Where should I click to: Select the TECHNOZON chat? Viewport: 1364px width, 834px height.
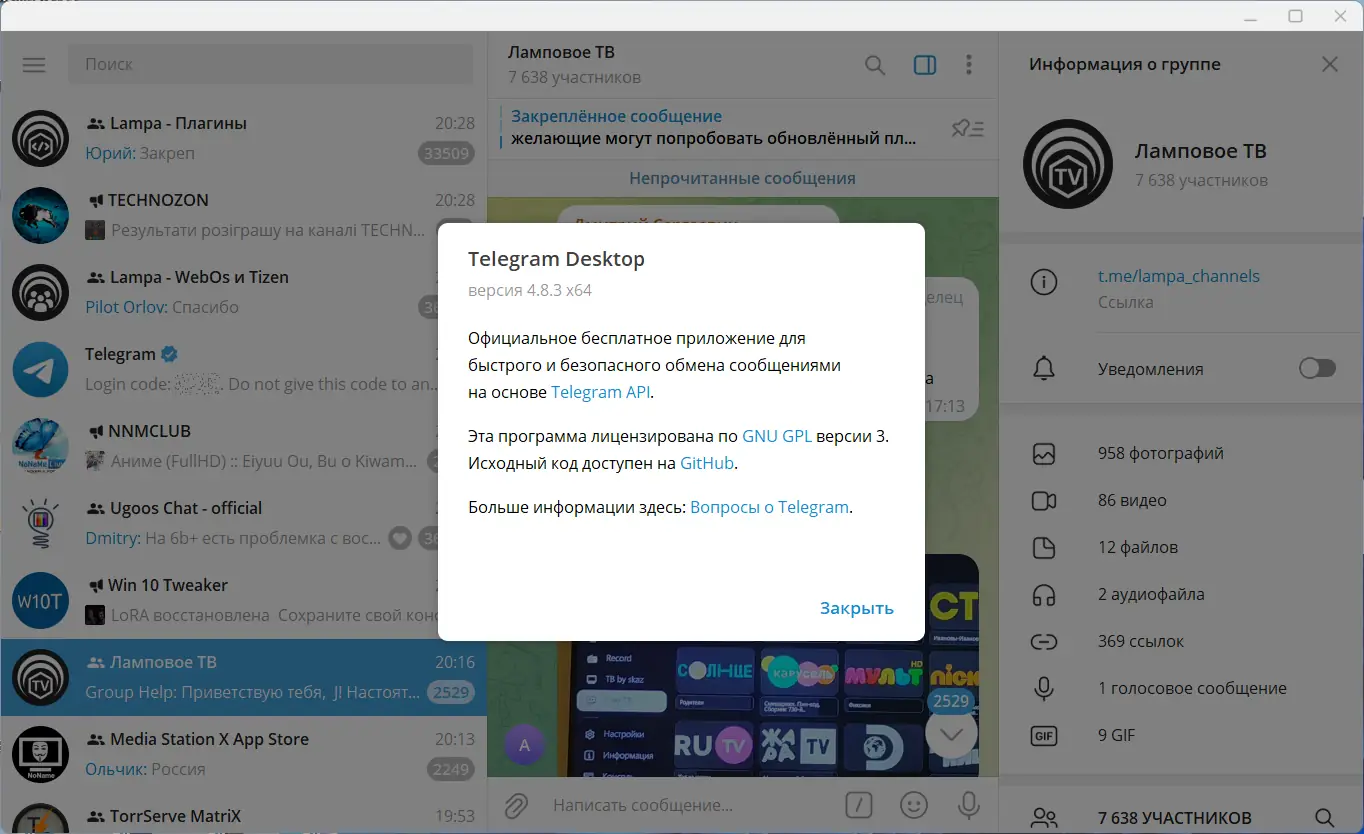240,215
